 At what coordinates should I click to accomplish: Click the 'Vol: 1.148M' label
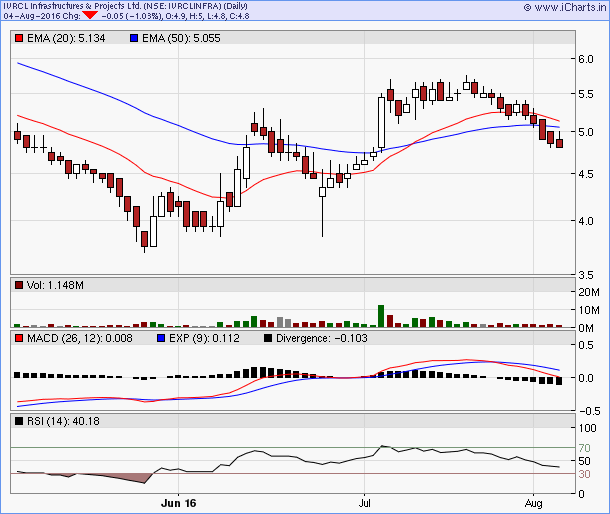55,285
